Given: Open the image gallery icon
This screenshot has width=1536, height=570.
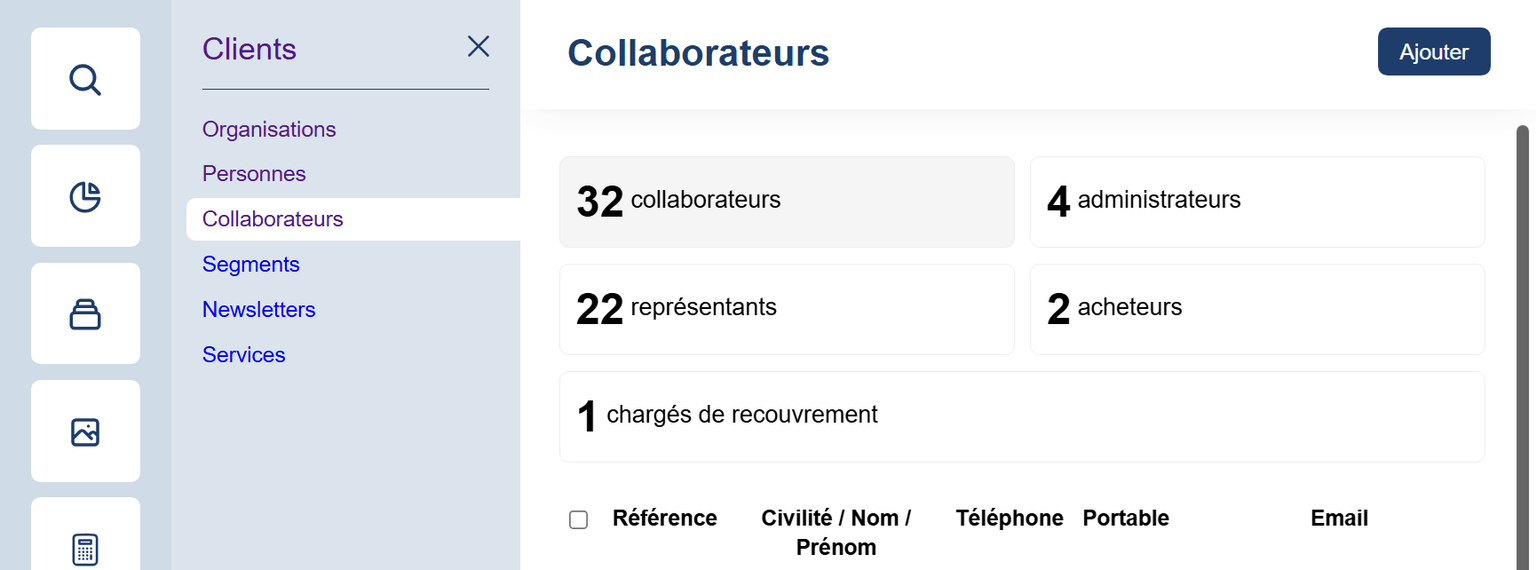Looking at the screenshot, I should click(x=85, y=432).
